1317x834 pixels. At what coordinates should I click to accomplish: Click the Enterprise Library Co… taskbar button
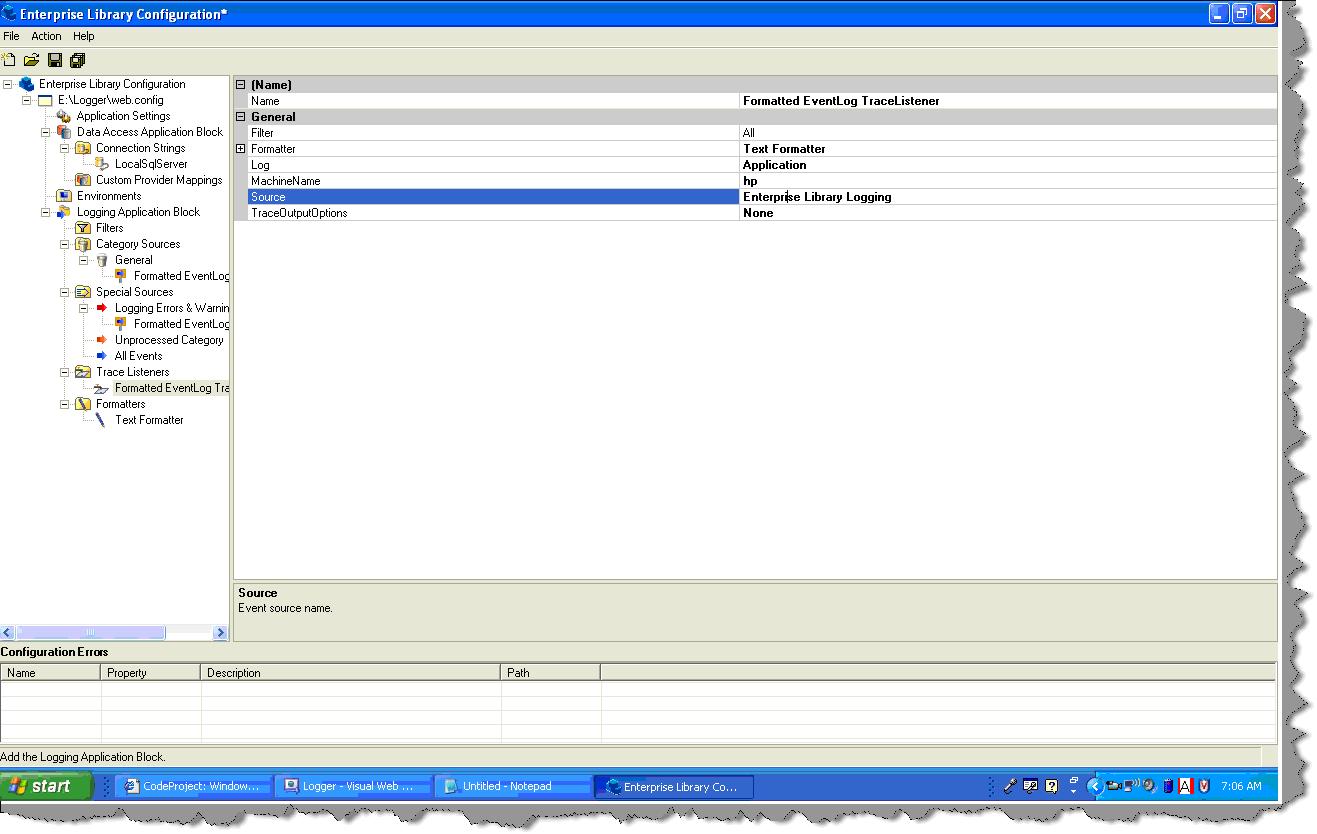click(674, 787)
